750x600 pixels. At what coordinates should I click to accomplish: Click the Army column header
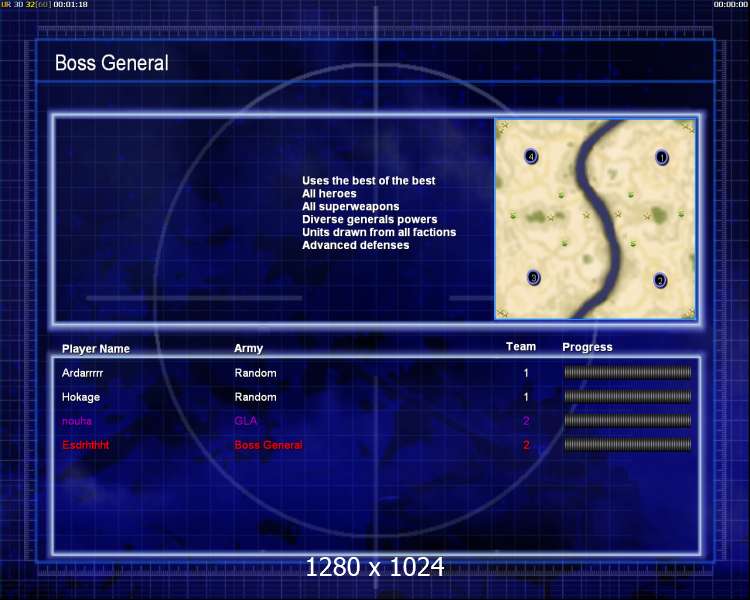pyautogui.click(x=248, y=348)
